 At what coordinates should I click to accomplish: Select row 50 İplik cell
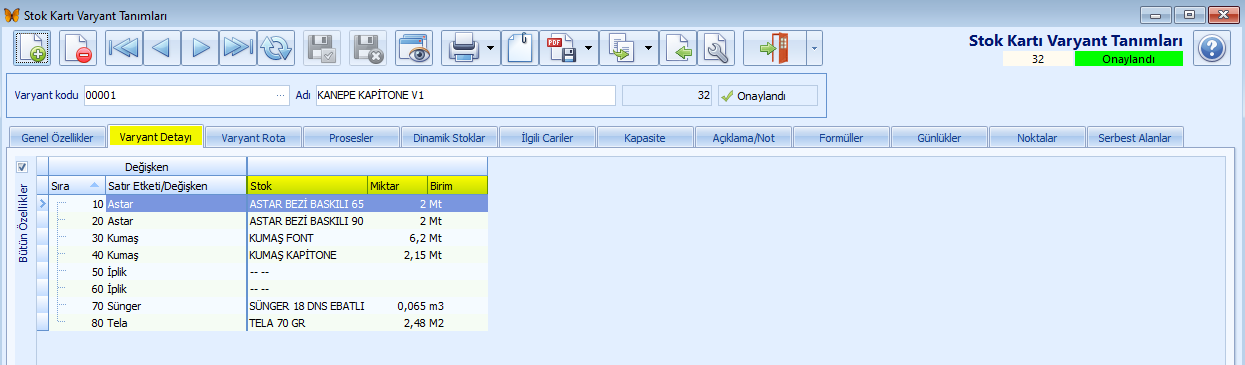[176, 272]
